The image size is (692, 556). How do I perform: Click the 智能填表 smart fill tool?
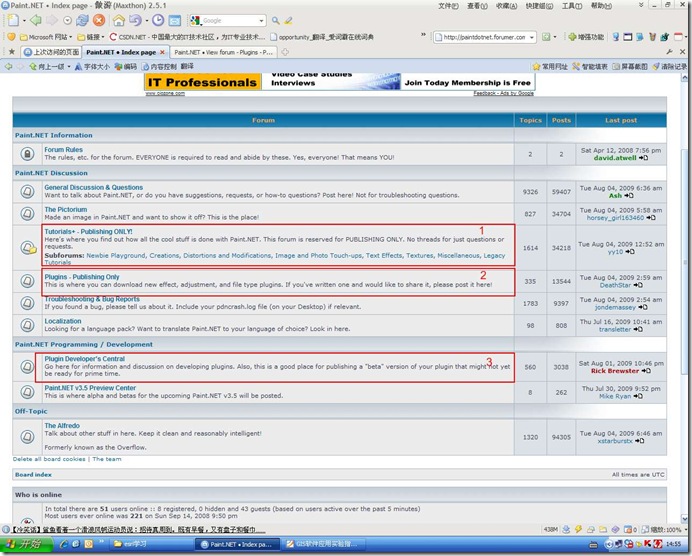(590, 67)
